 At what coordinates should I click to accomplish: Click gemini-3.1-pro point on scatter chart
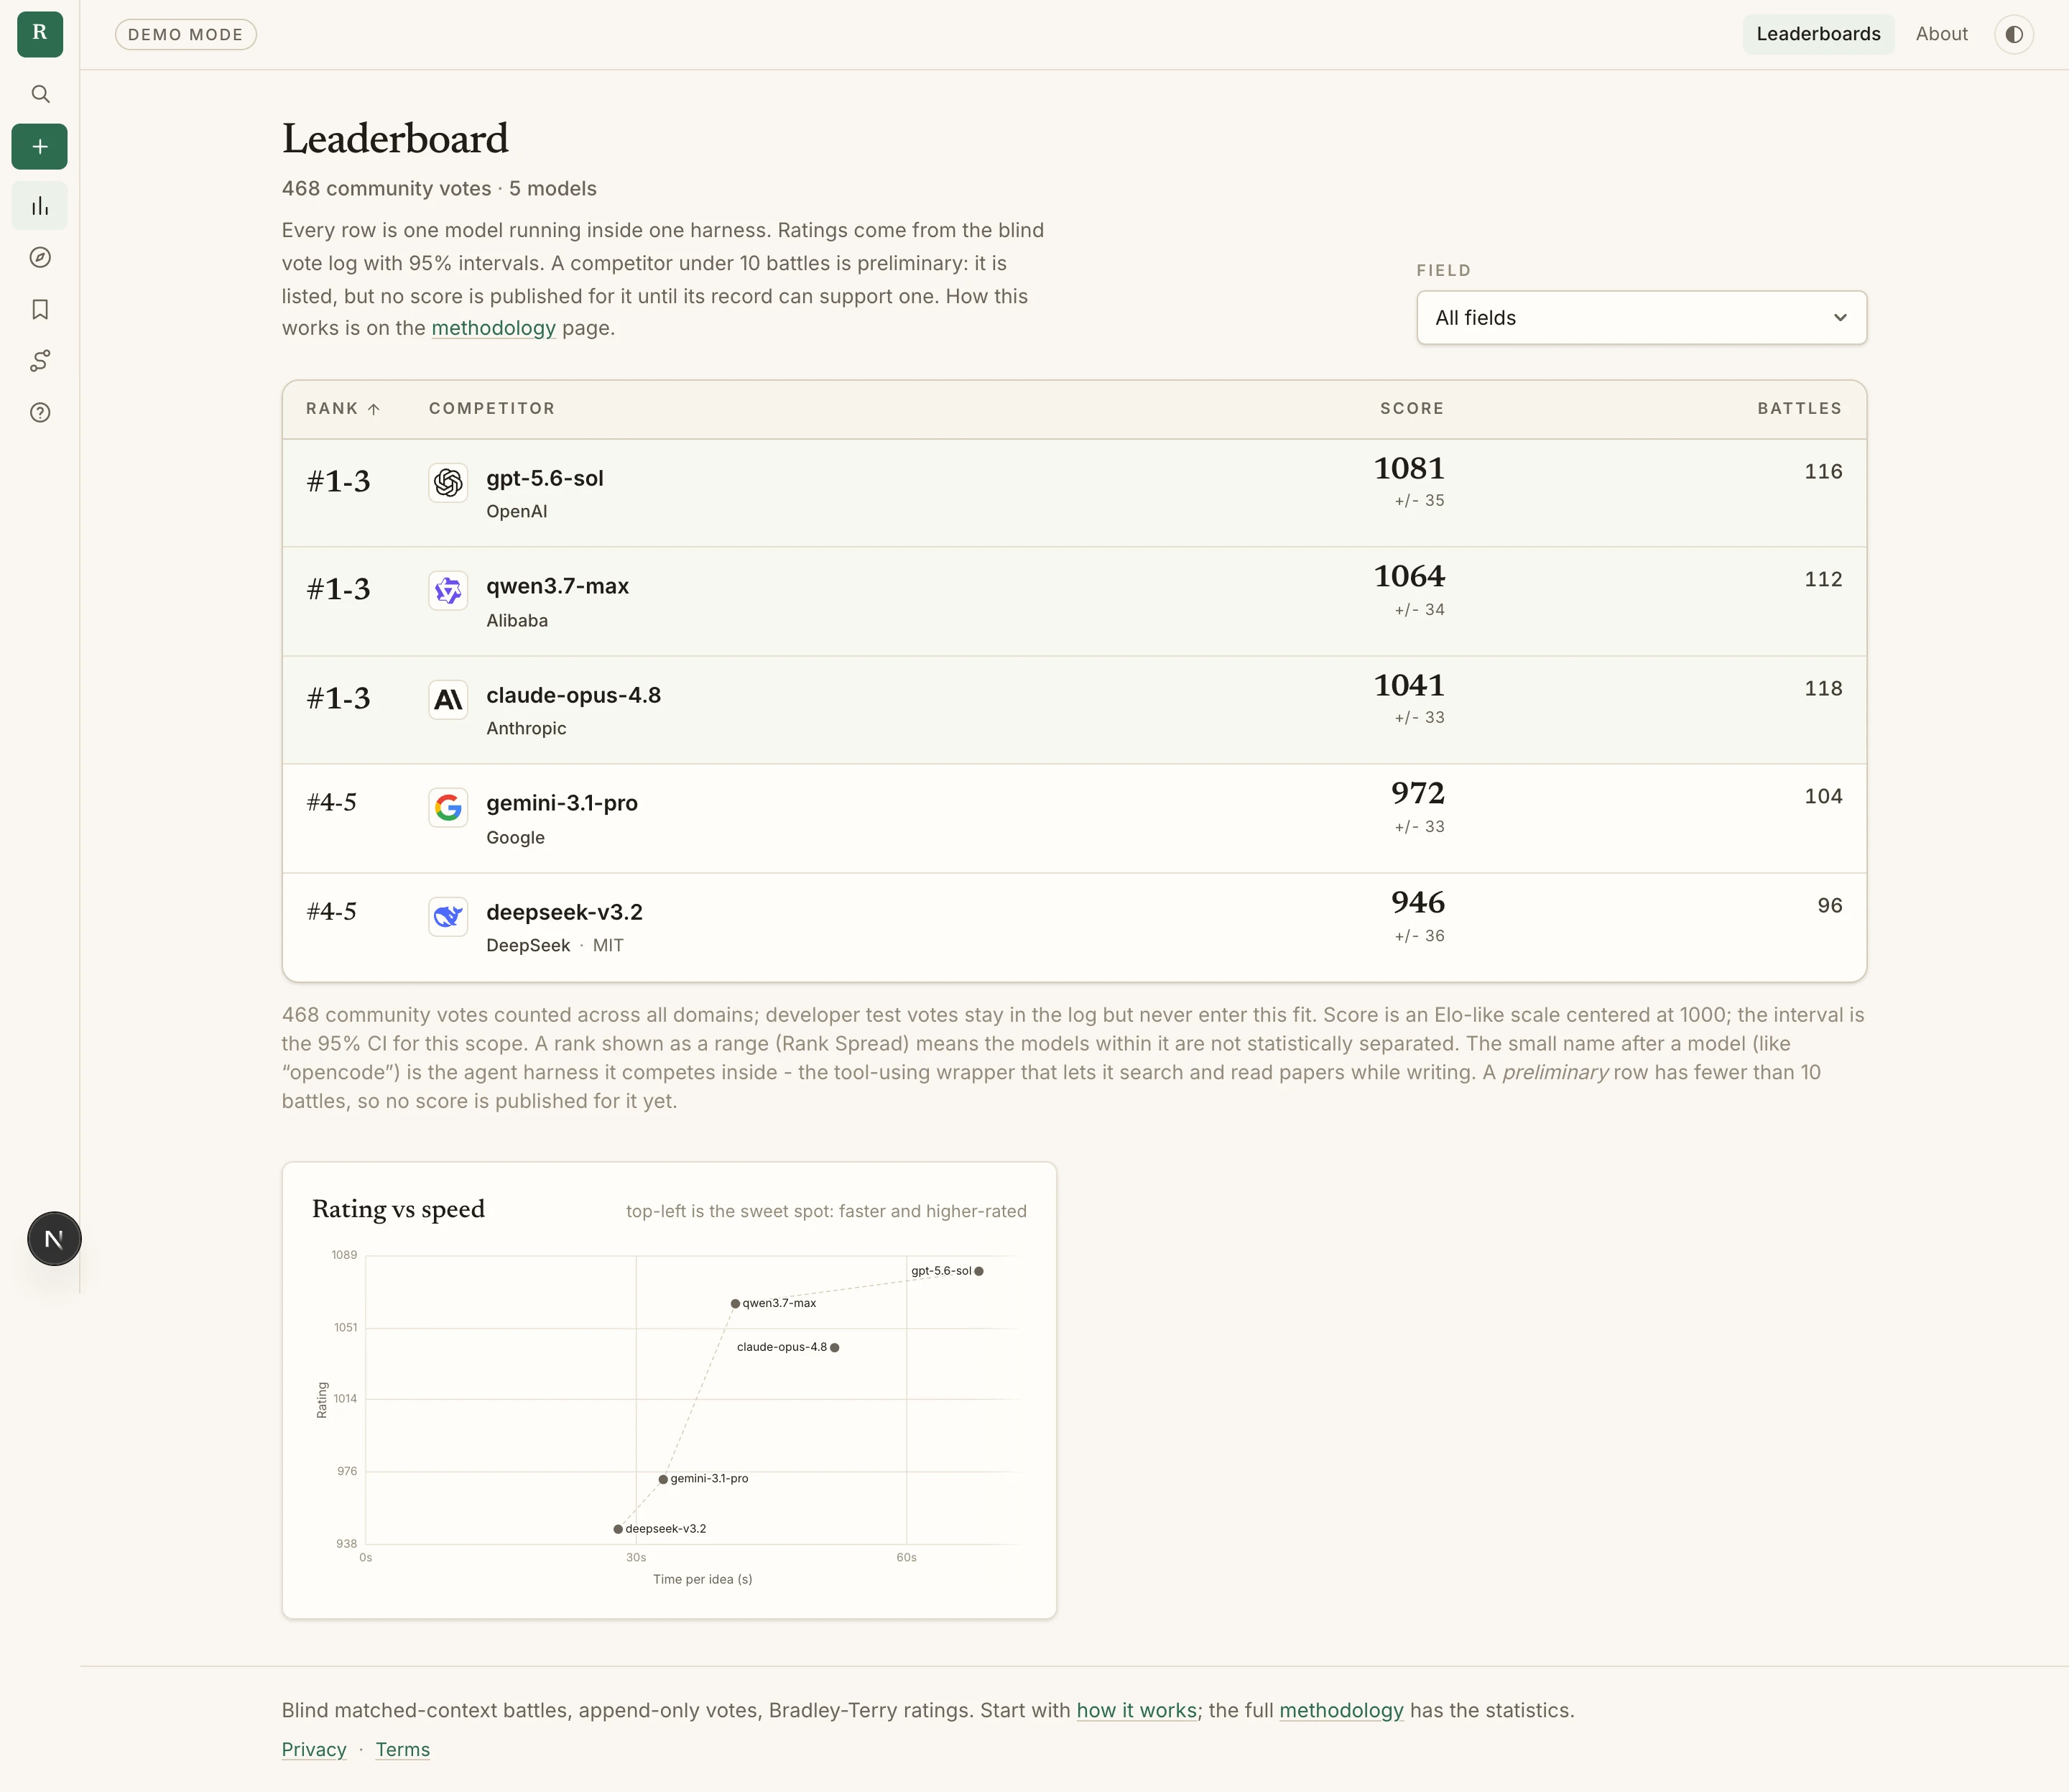pyautogui.click(x=663, y=1479)
